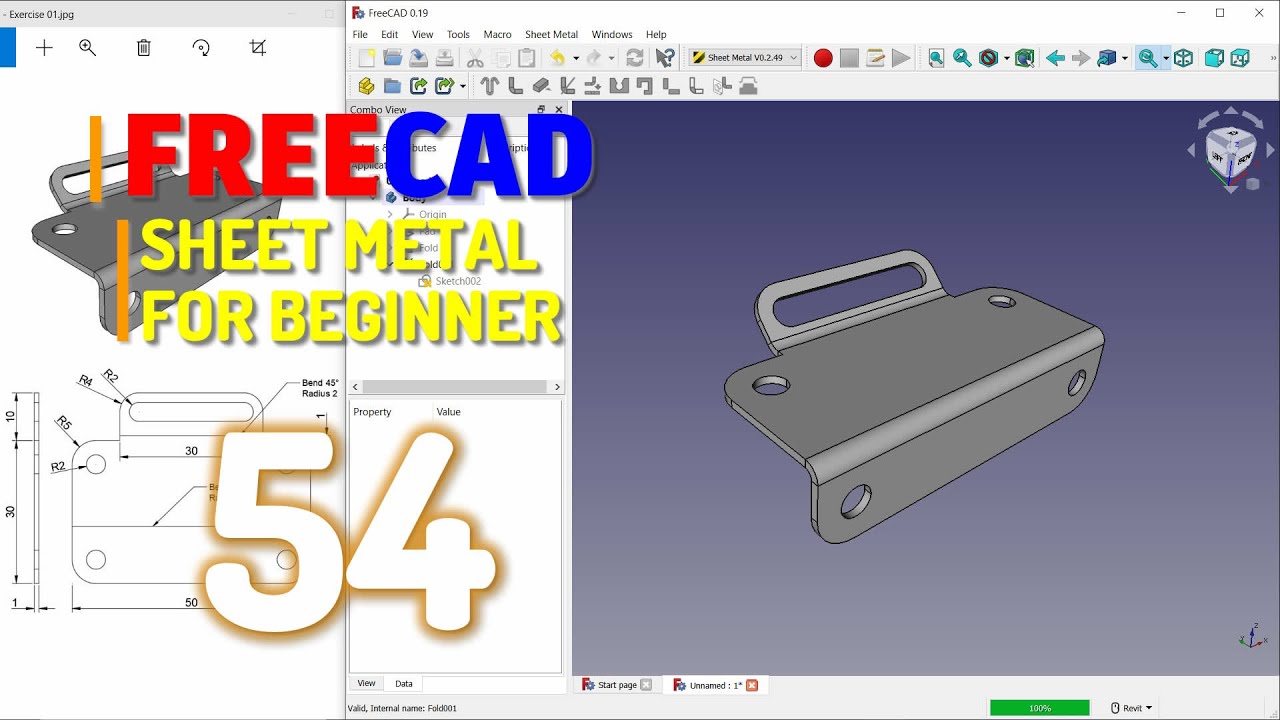Open the macros notepad icon

pos(875,58)
